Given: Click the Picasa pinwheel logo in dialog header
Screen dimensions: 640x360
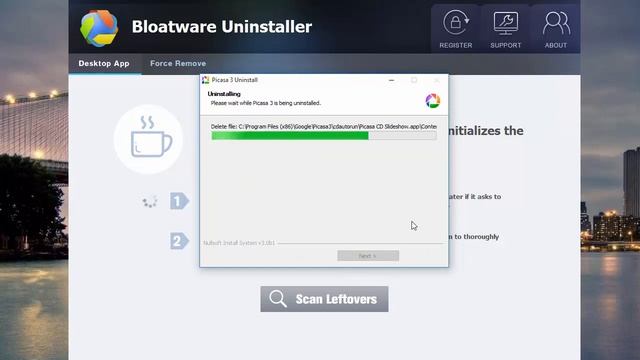Looking at the screenshot, I should (433, 100).
